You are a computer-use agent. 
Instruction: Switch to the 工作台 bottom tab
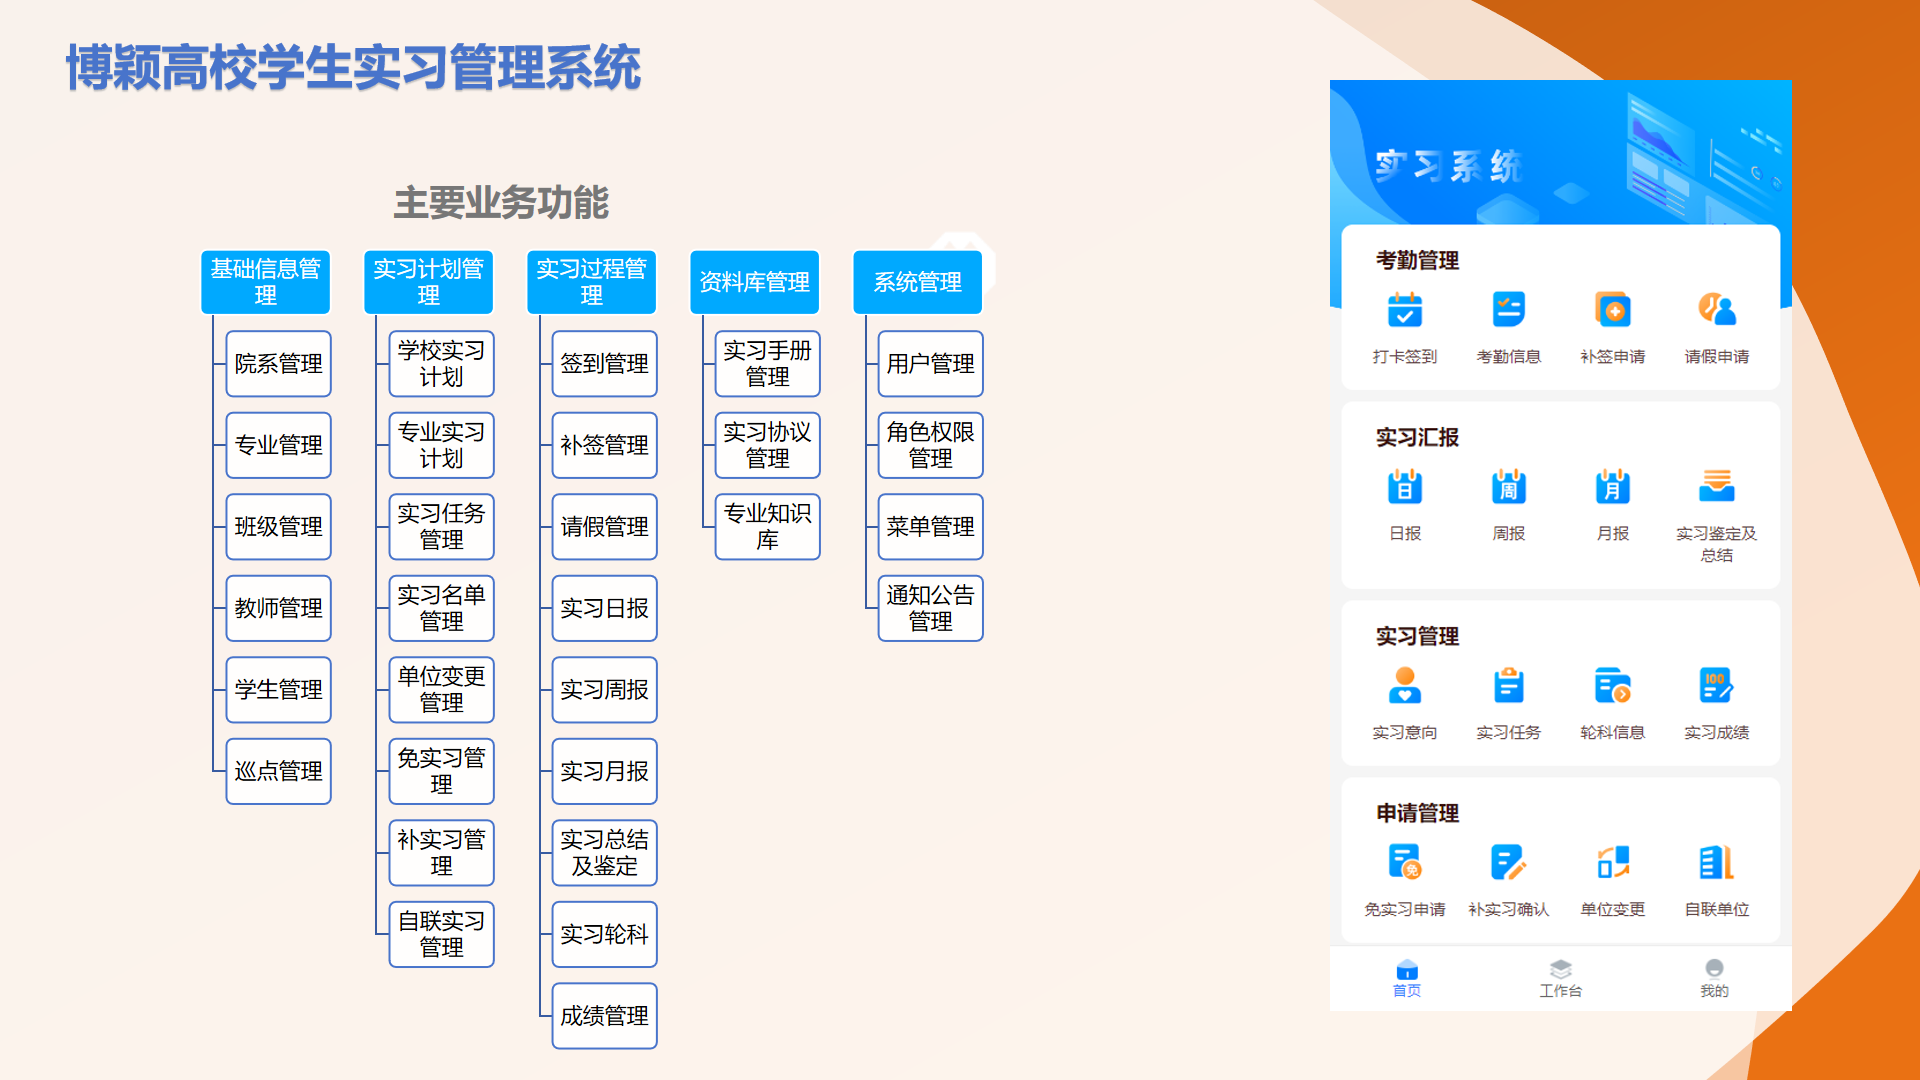tap(1560, 978)
